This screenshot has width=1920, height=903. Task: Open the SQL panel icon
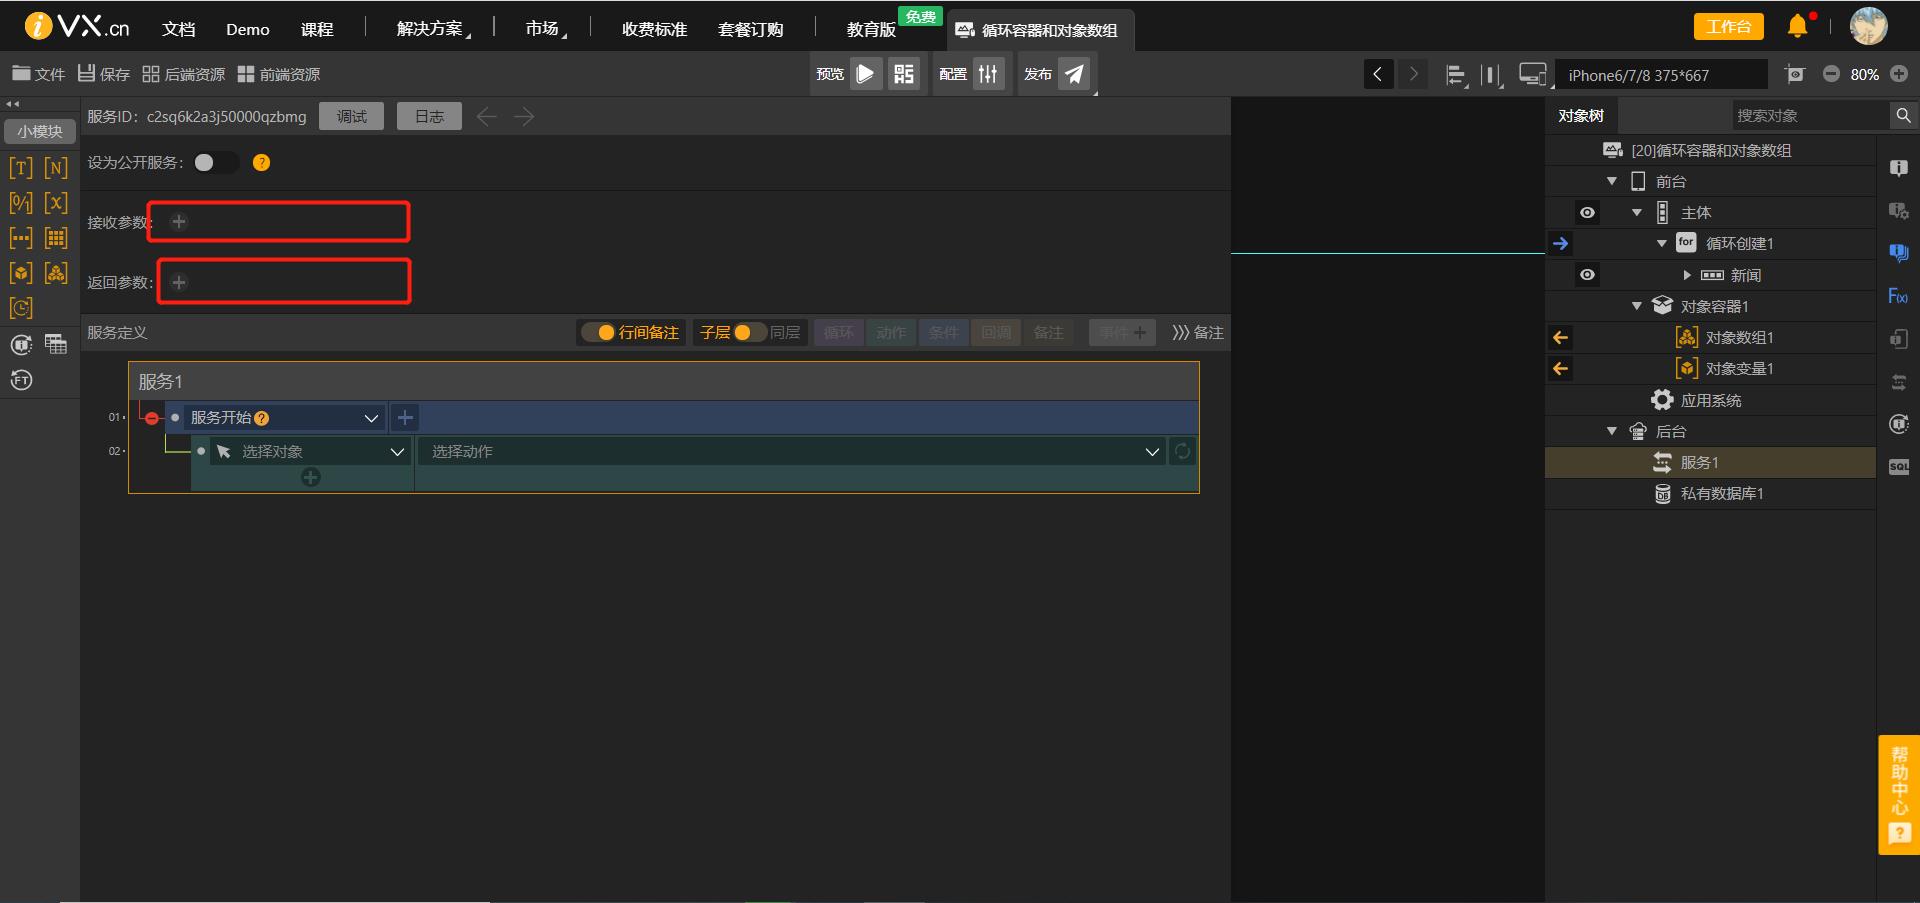(1898, 467)
